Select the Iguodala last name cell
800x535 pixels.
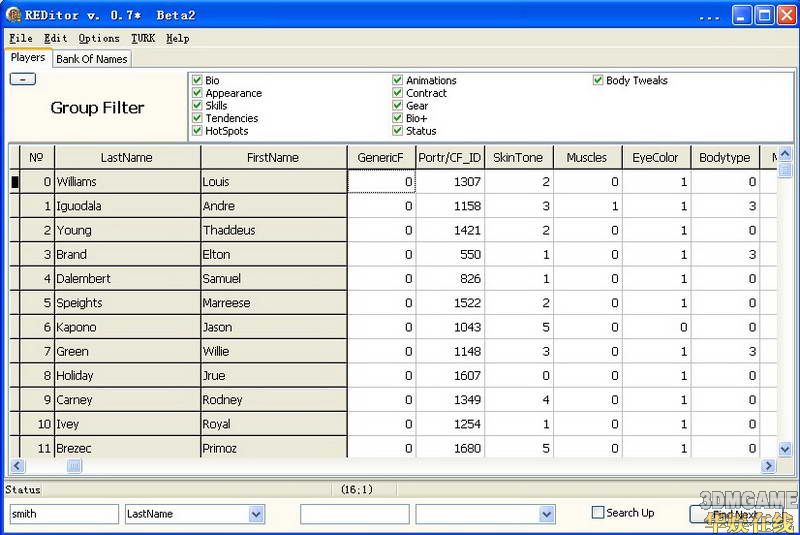128,206
